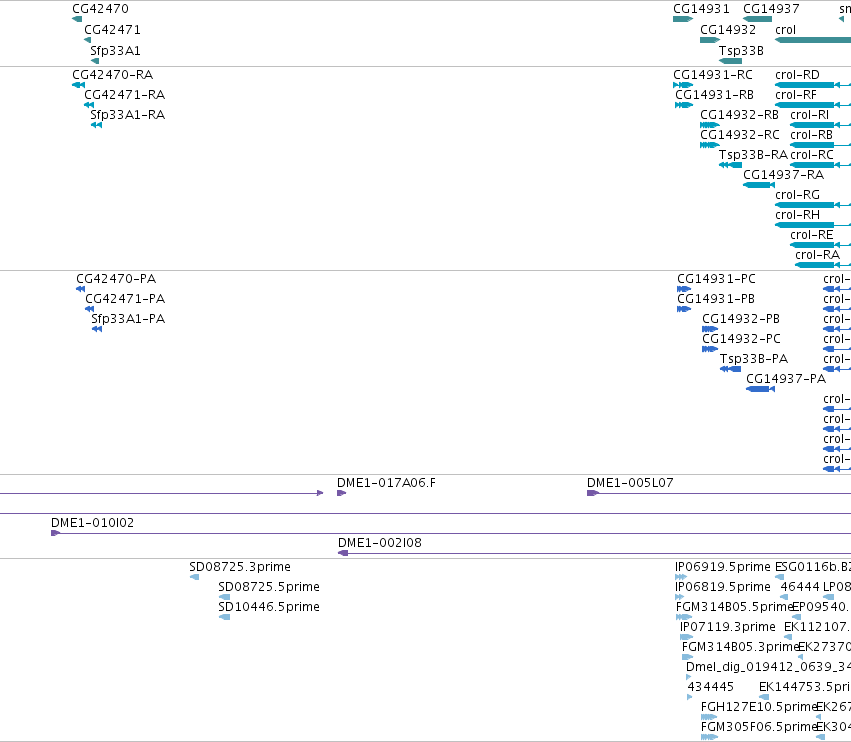851x742 pixels.
Task: Click the crol-RI transcript bar
Action: 812,125
